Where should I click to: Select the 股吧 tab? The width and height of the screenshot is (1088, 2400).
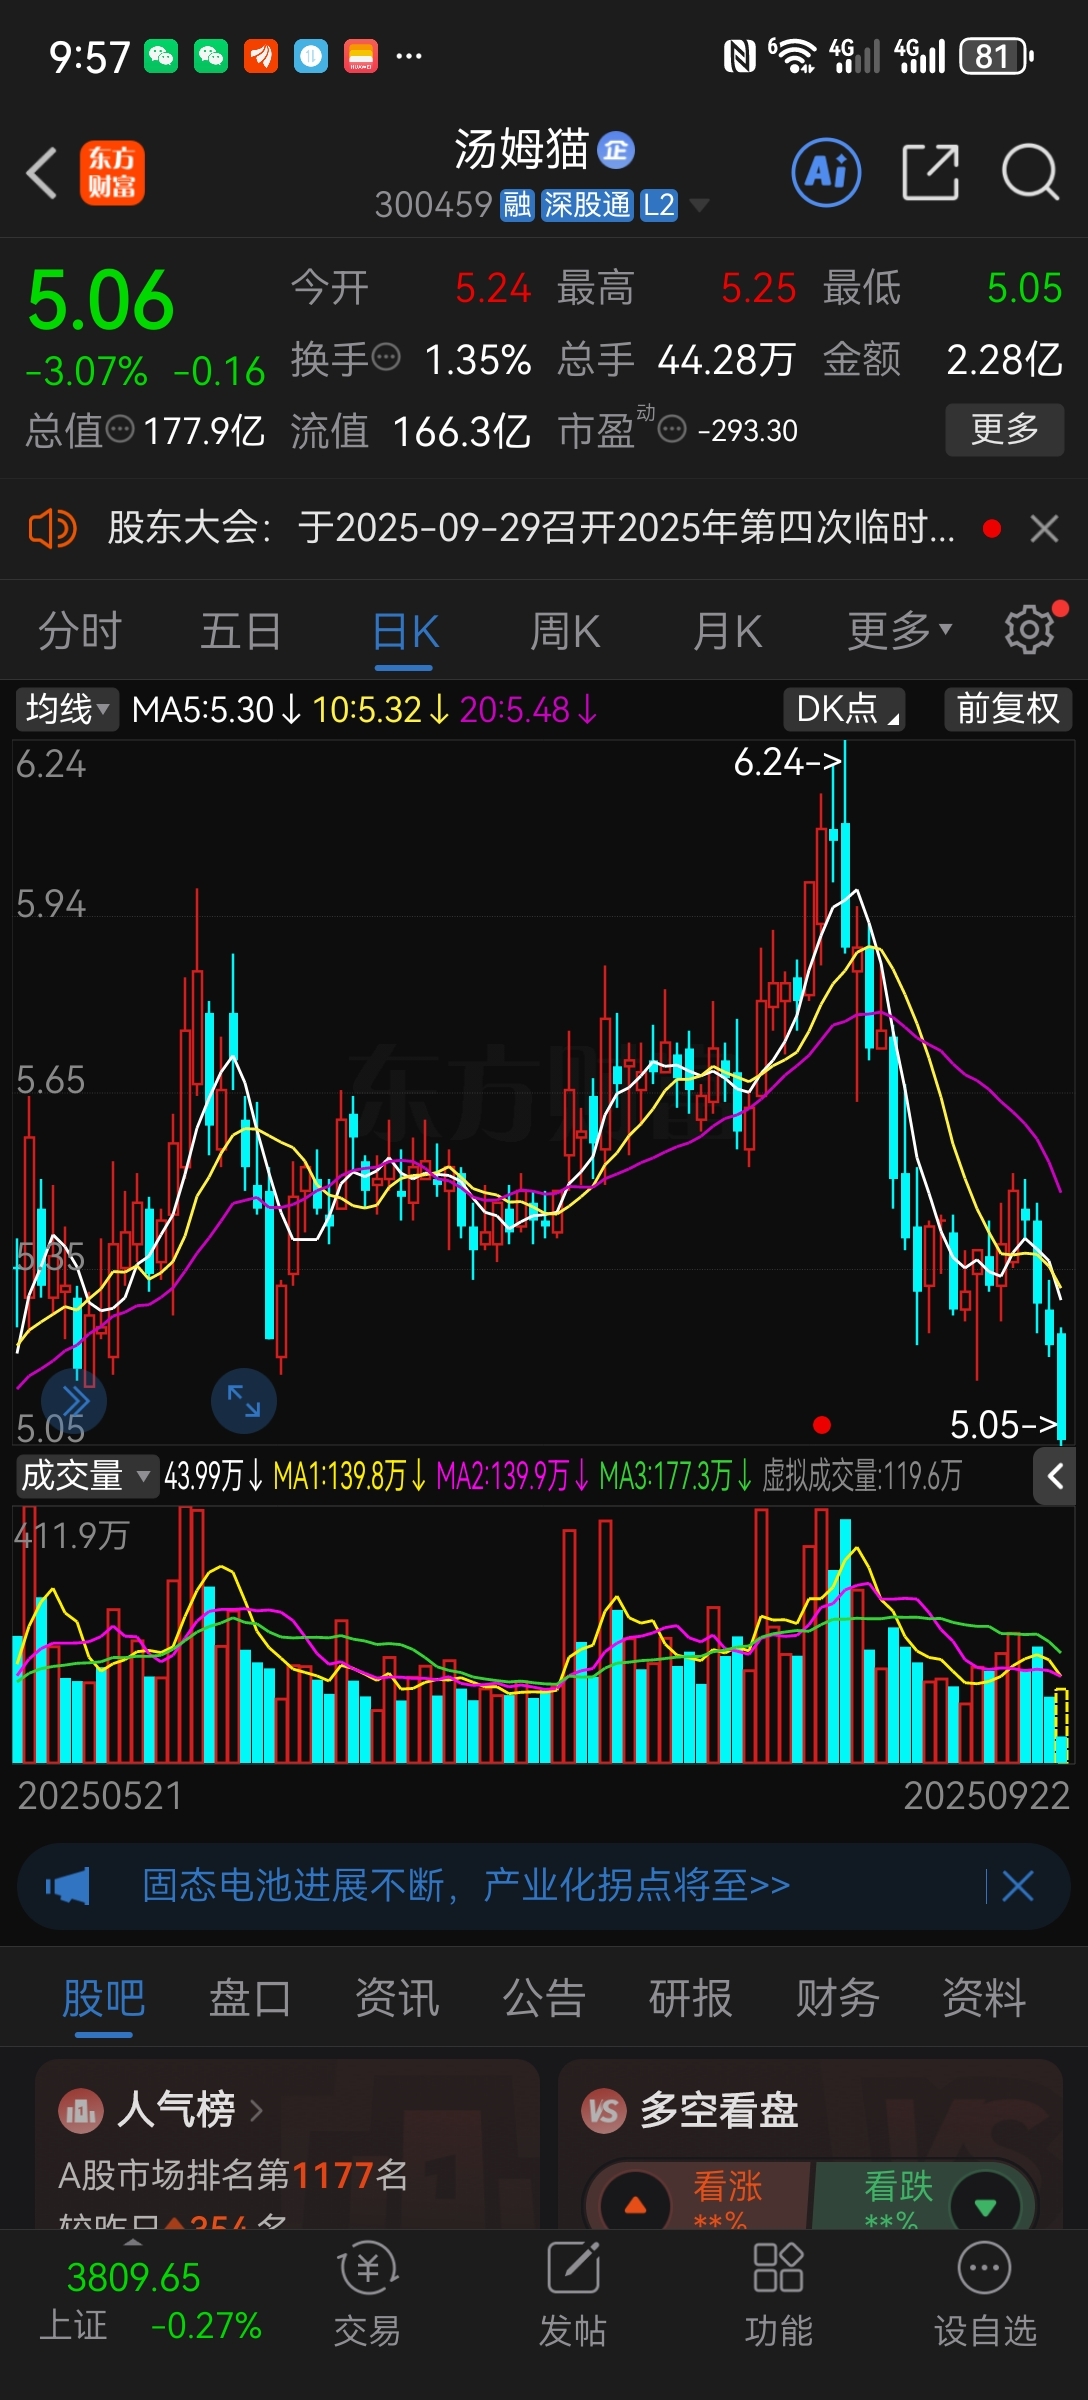103,1998
